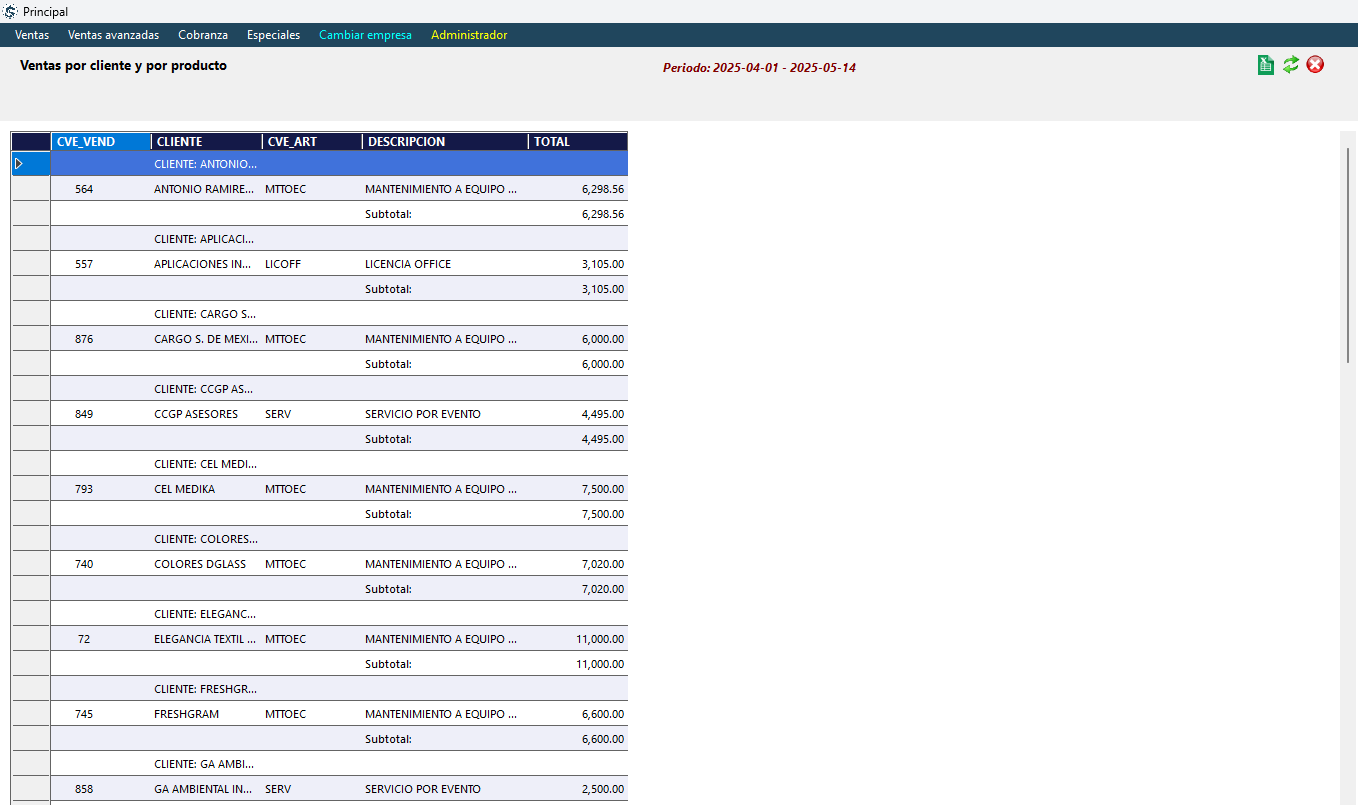Viewport: 1358px width, 807px height.
Task: Click the 11,000.00 total for ELEGANCIA TEXTIL
Action: point(600,639)
